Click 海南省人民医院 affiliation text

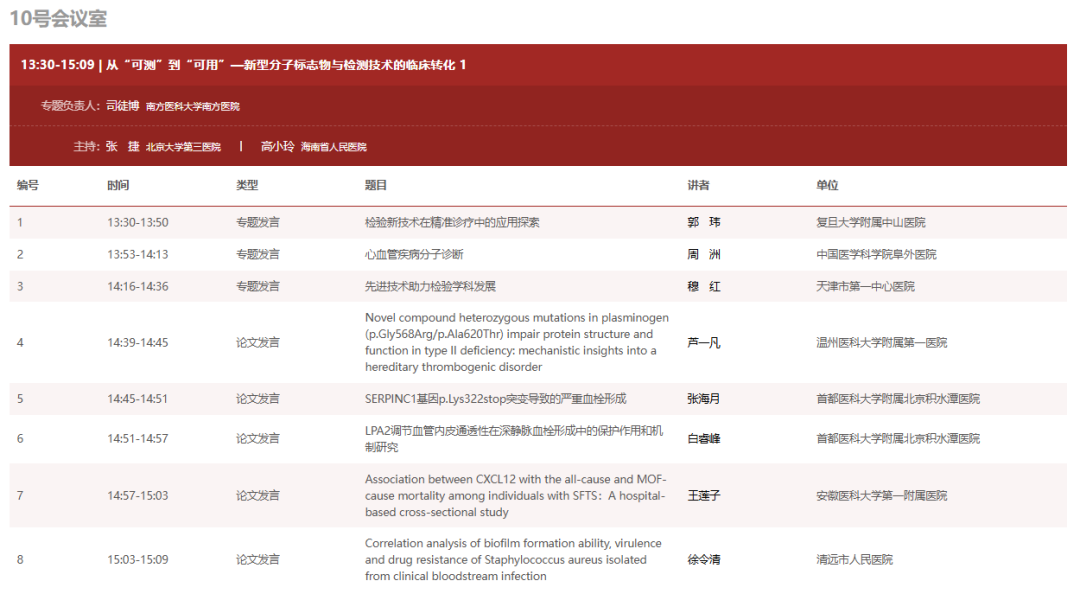(333, 147)
